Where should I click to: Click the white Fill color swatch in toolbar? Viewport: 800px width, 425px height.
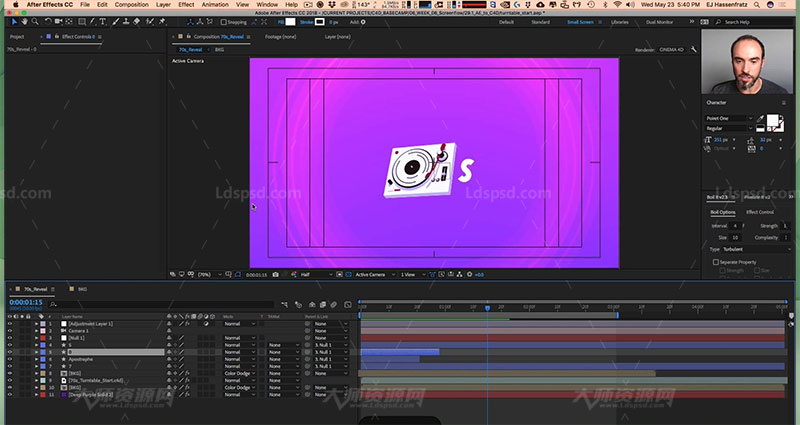[290, 22]
